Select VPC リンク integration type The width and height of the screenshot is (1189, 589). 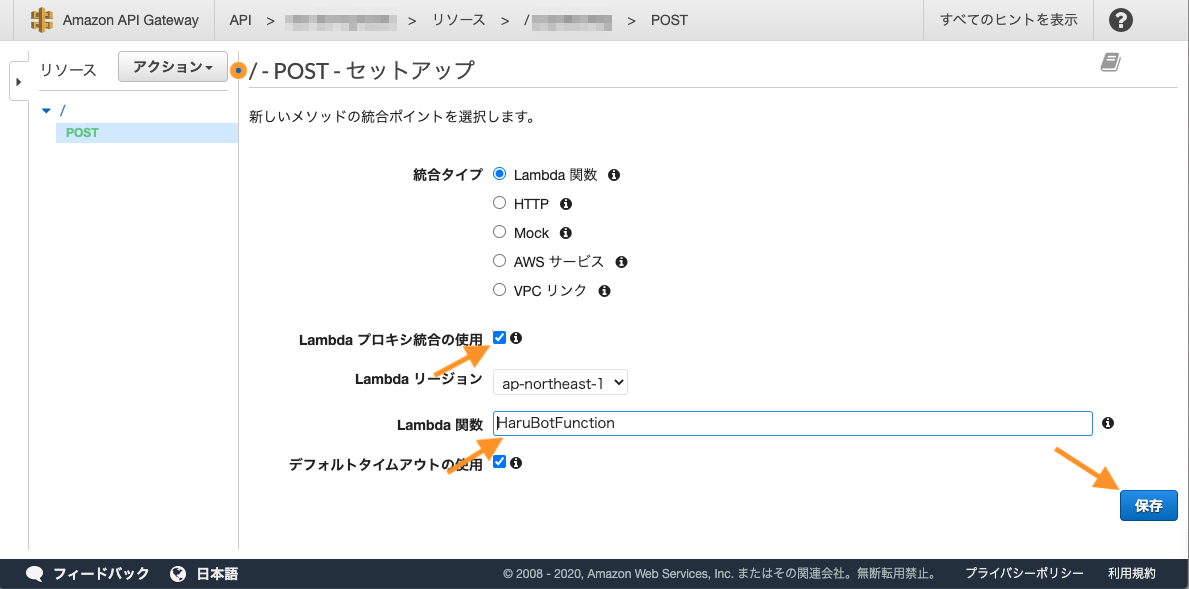point(499,290)
